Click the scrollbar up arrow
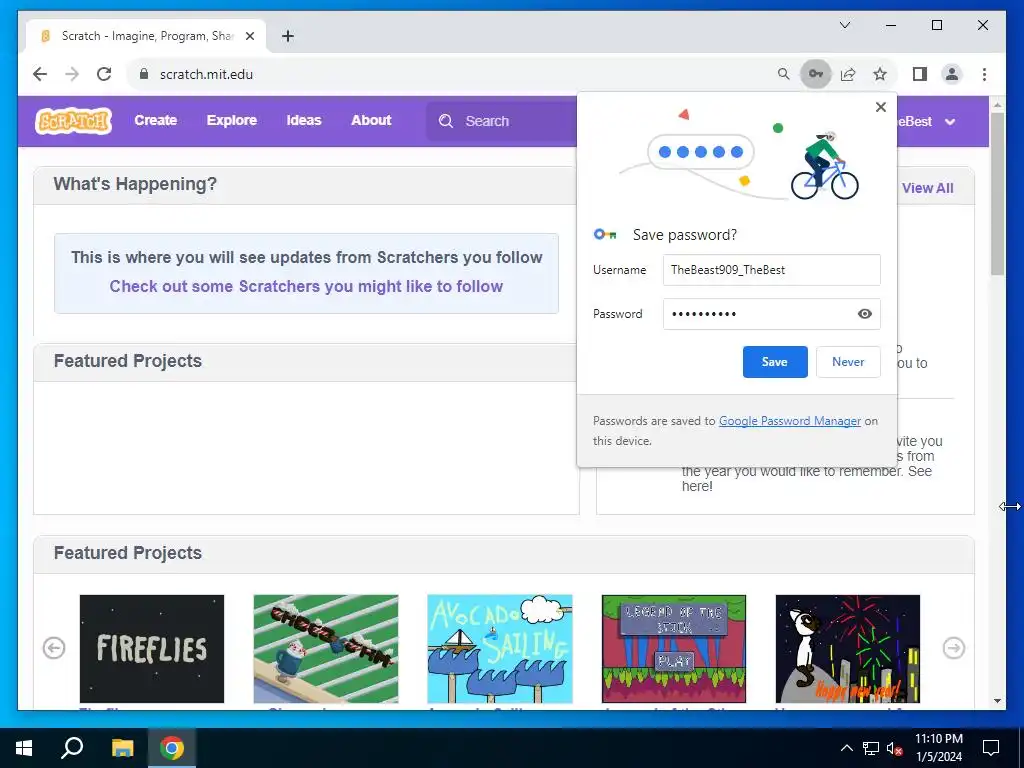The height and width of the screenshot is (768, 1024). pos(997,104)
